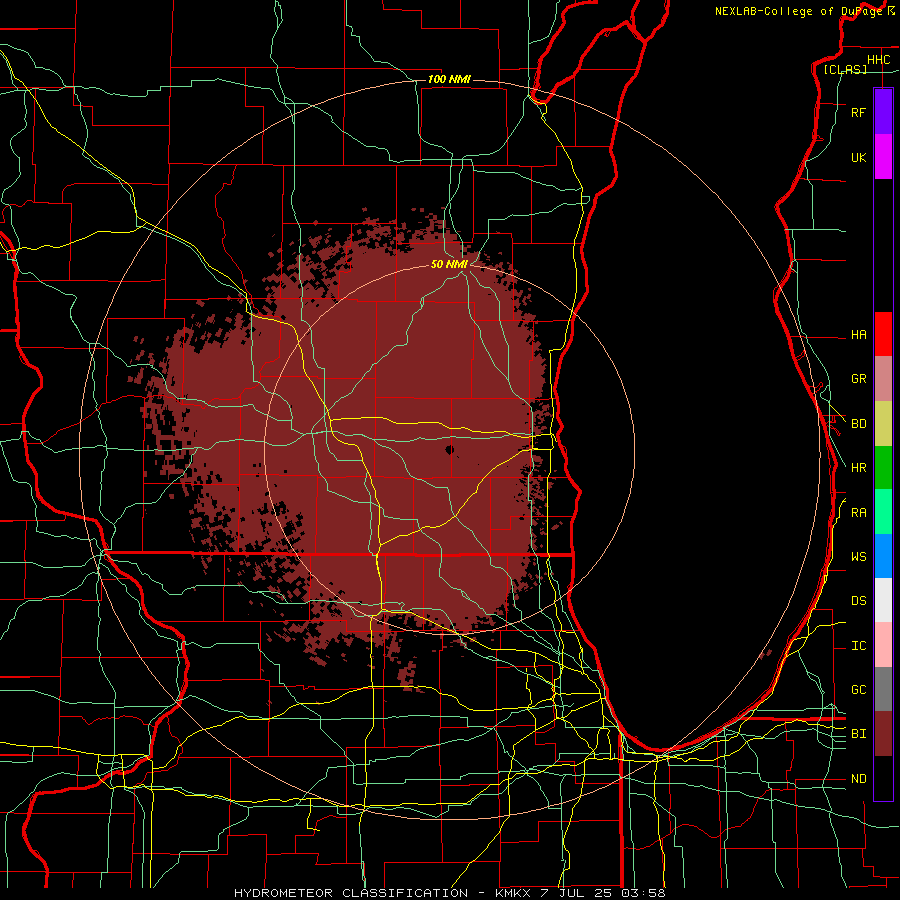Pick the RA light green legend swatch
Screen dimensions: 900x900
click(x=883, y=512)
